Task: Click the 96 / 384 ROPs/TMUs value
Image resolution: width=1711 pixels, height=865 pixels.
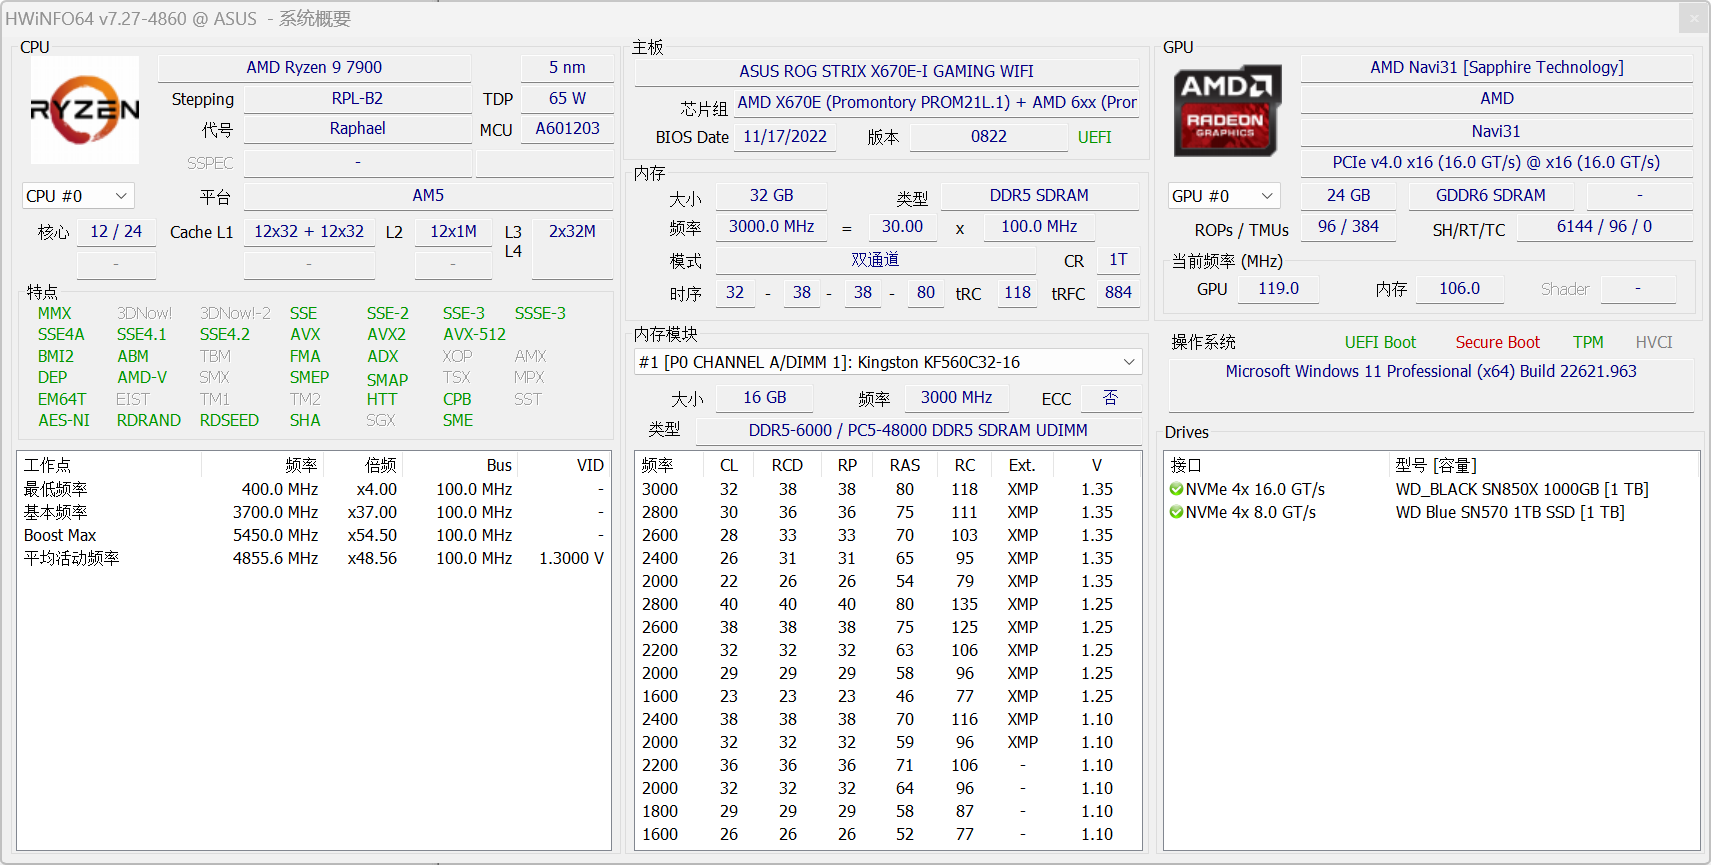Action: (1348, 226)
